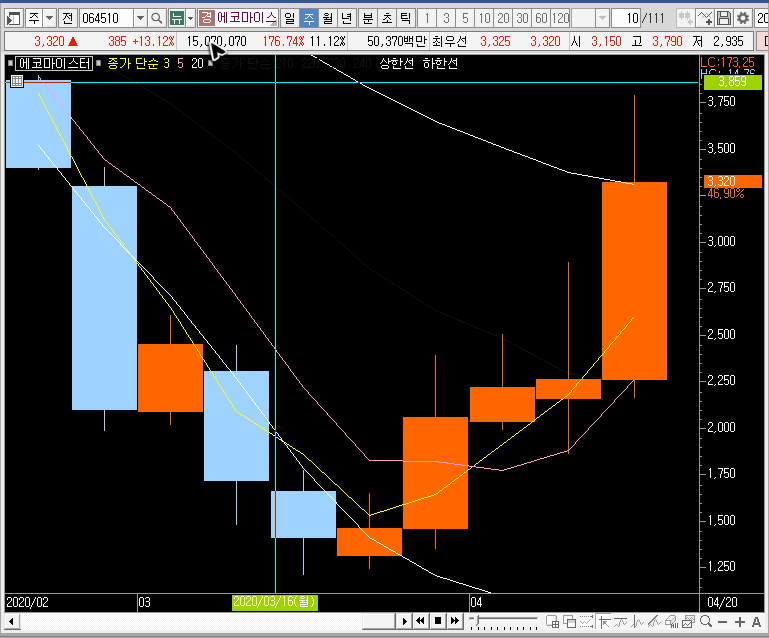Click the greyed candlestick add icon in top toolbar
Screen dimensions: 769x638
(685, 19)
